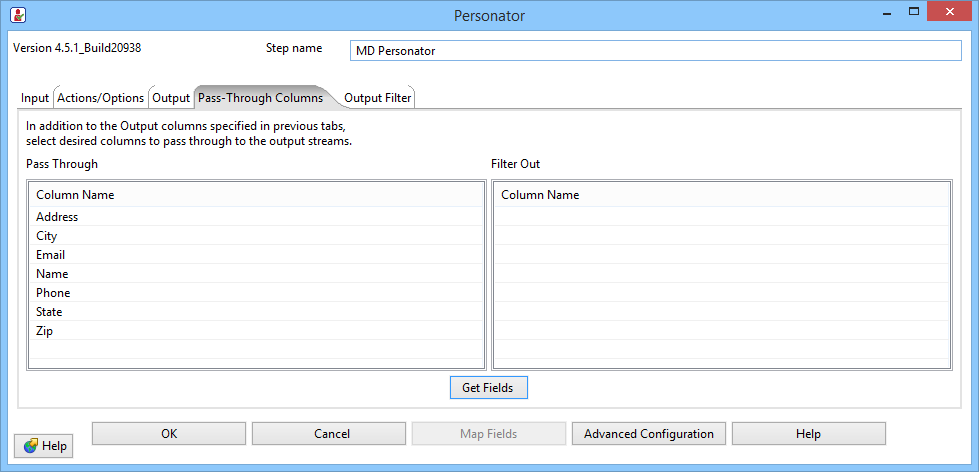Focus the Step name text field

coord(655,51)
